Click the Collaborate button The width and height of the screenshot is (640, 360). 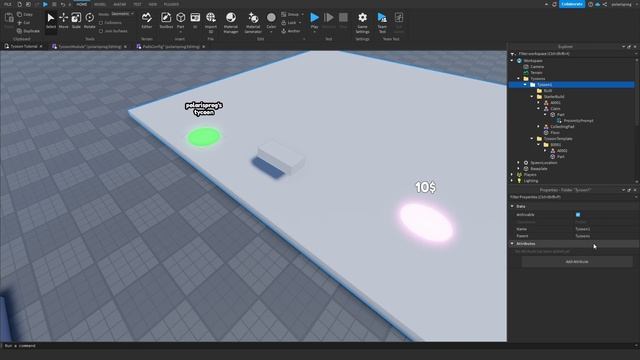[x=572, y=4]
